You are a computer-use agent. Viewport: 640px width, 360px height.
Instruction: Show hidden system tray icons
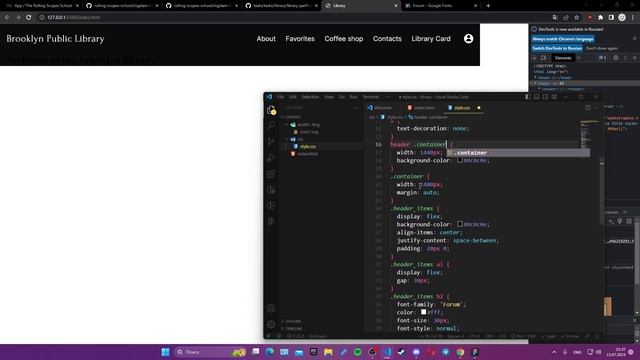pos(554,352)
